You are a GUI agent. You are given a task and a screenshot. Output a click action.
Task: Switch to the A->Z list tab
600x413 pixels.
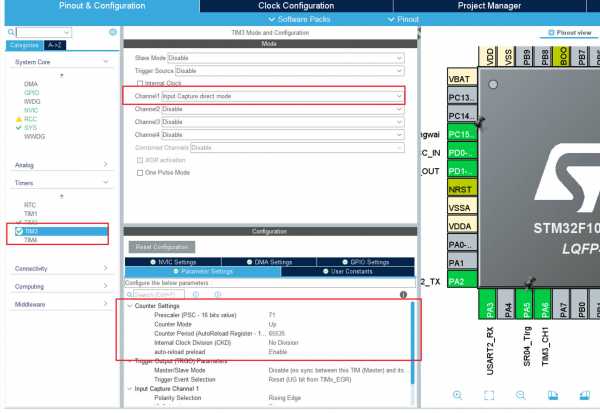click(55, 45)
